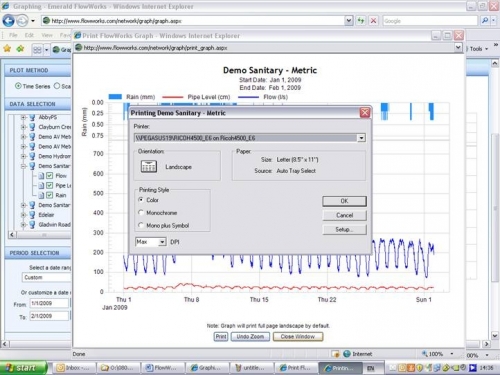
Task: Expand the Clayburn Creek tree node
Action: tap(23, 127)
